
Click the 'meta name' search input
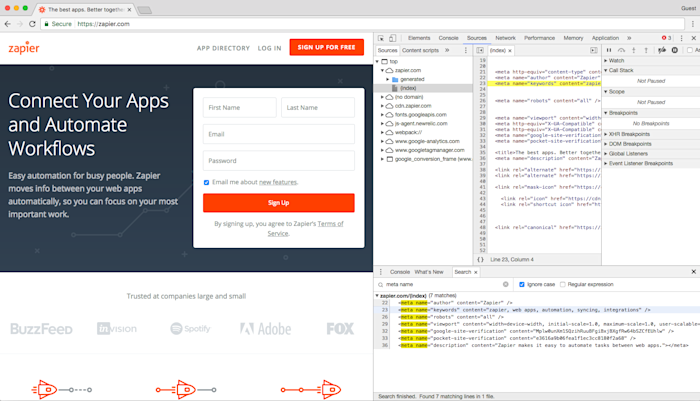pyautogui.click(x=442, y=284)
